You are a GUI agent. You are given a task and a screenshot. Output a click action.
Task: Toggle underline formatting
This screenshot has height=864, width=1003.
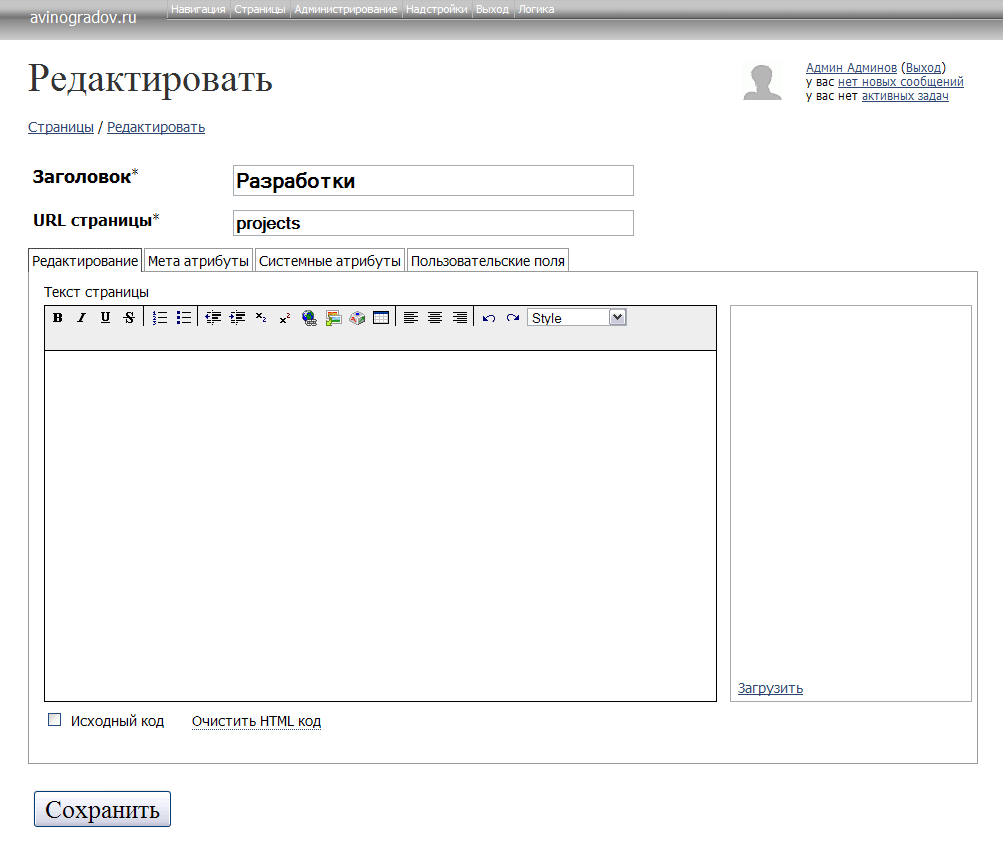(106, 318)
